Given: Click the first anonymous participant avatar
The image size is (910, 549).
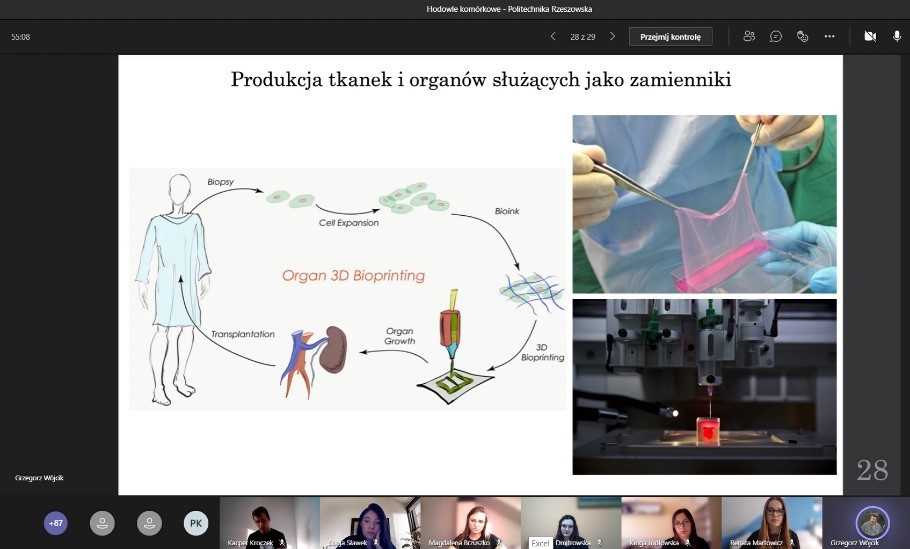Looking at the screenshot, I should (x=102, y=523).
